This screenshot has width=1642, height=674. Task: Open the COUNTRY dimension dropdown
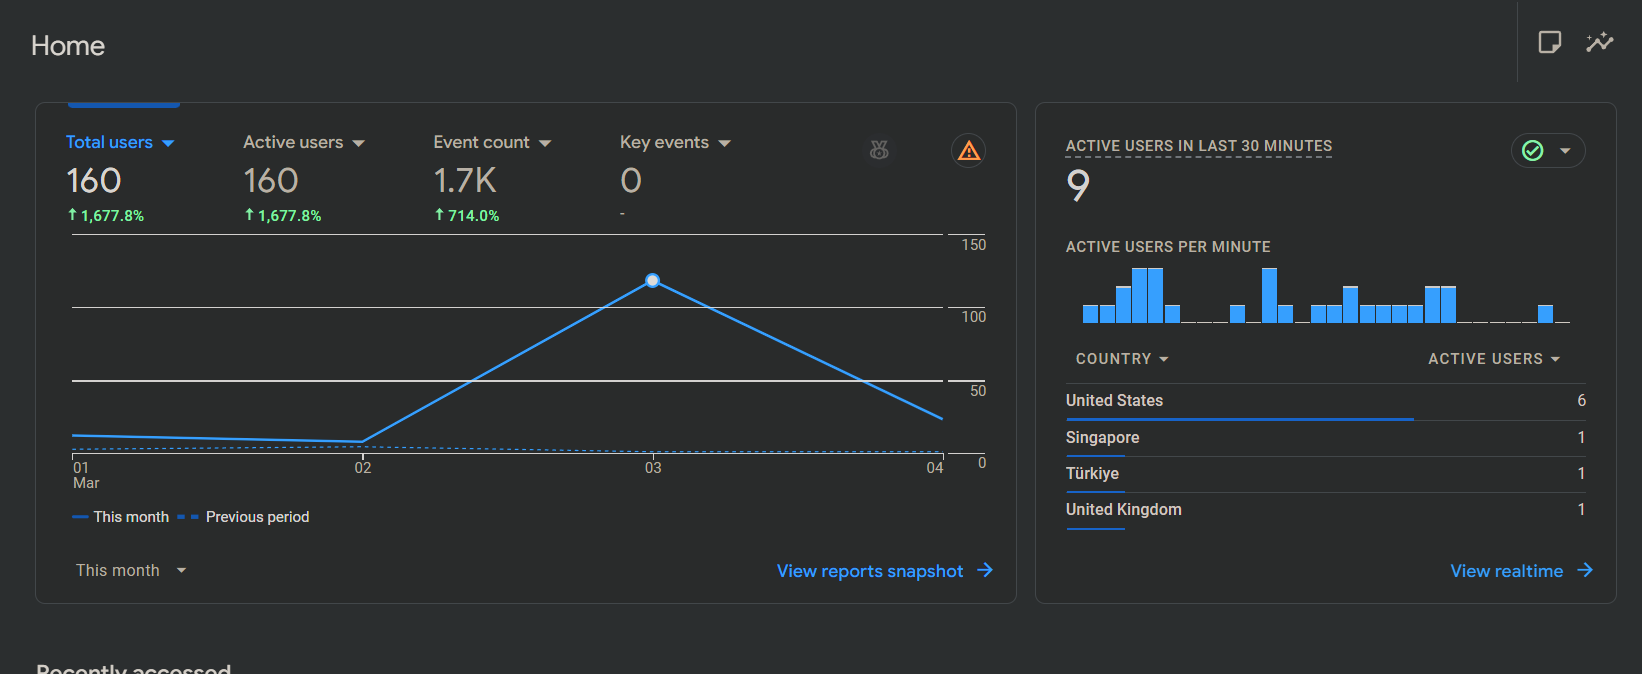click(1122, 359)
